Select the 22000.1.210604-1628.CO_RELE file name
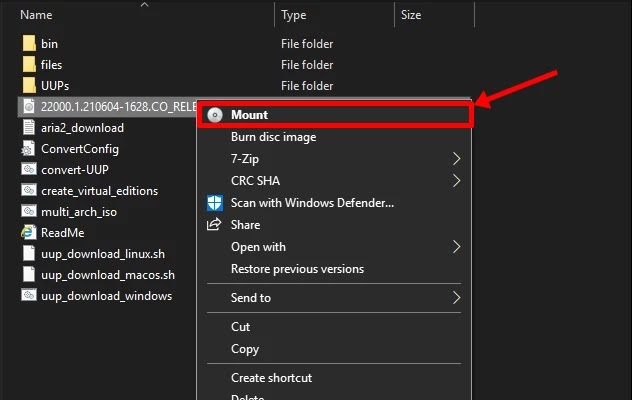This screenshot has width=632, height=400. 119,107
